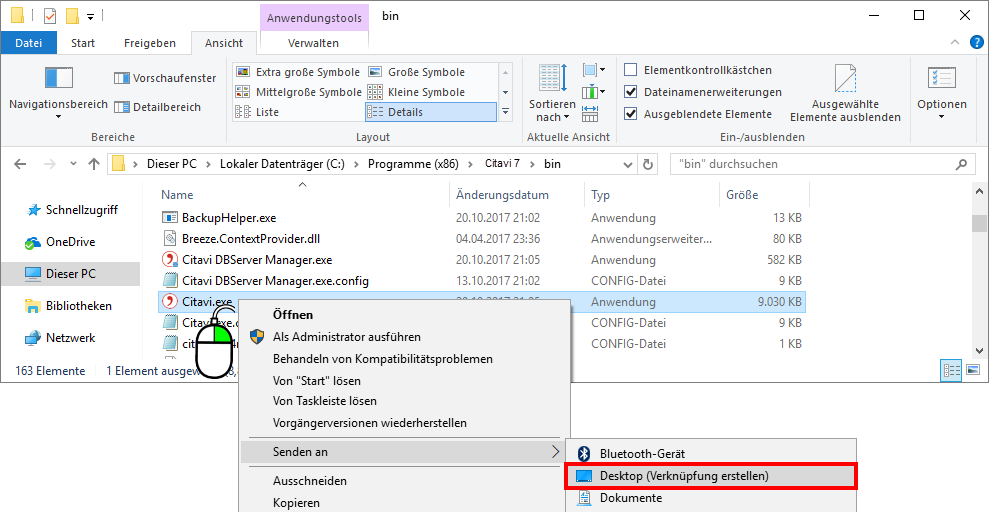989x512 pixels.
Task: Switch to the Start ribbon tab
Action: pos(83,43)
